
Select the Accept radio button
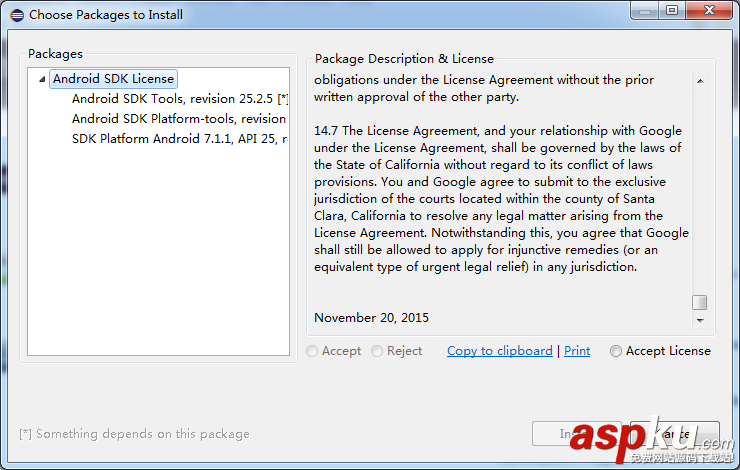click(313, 351)
